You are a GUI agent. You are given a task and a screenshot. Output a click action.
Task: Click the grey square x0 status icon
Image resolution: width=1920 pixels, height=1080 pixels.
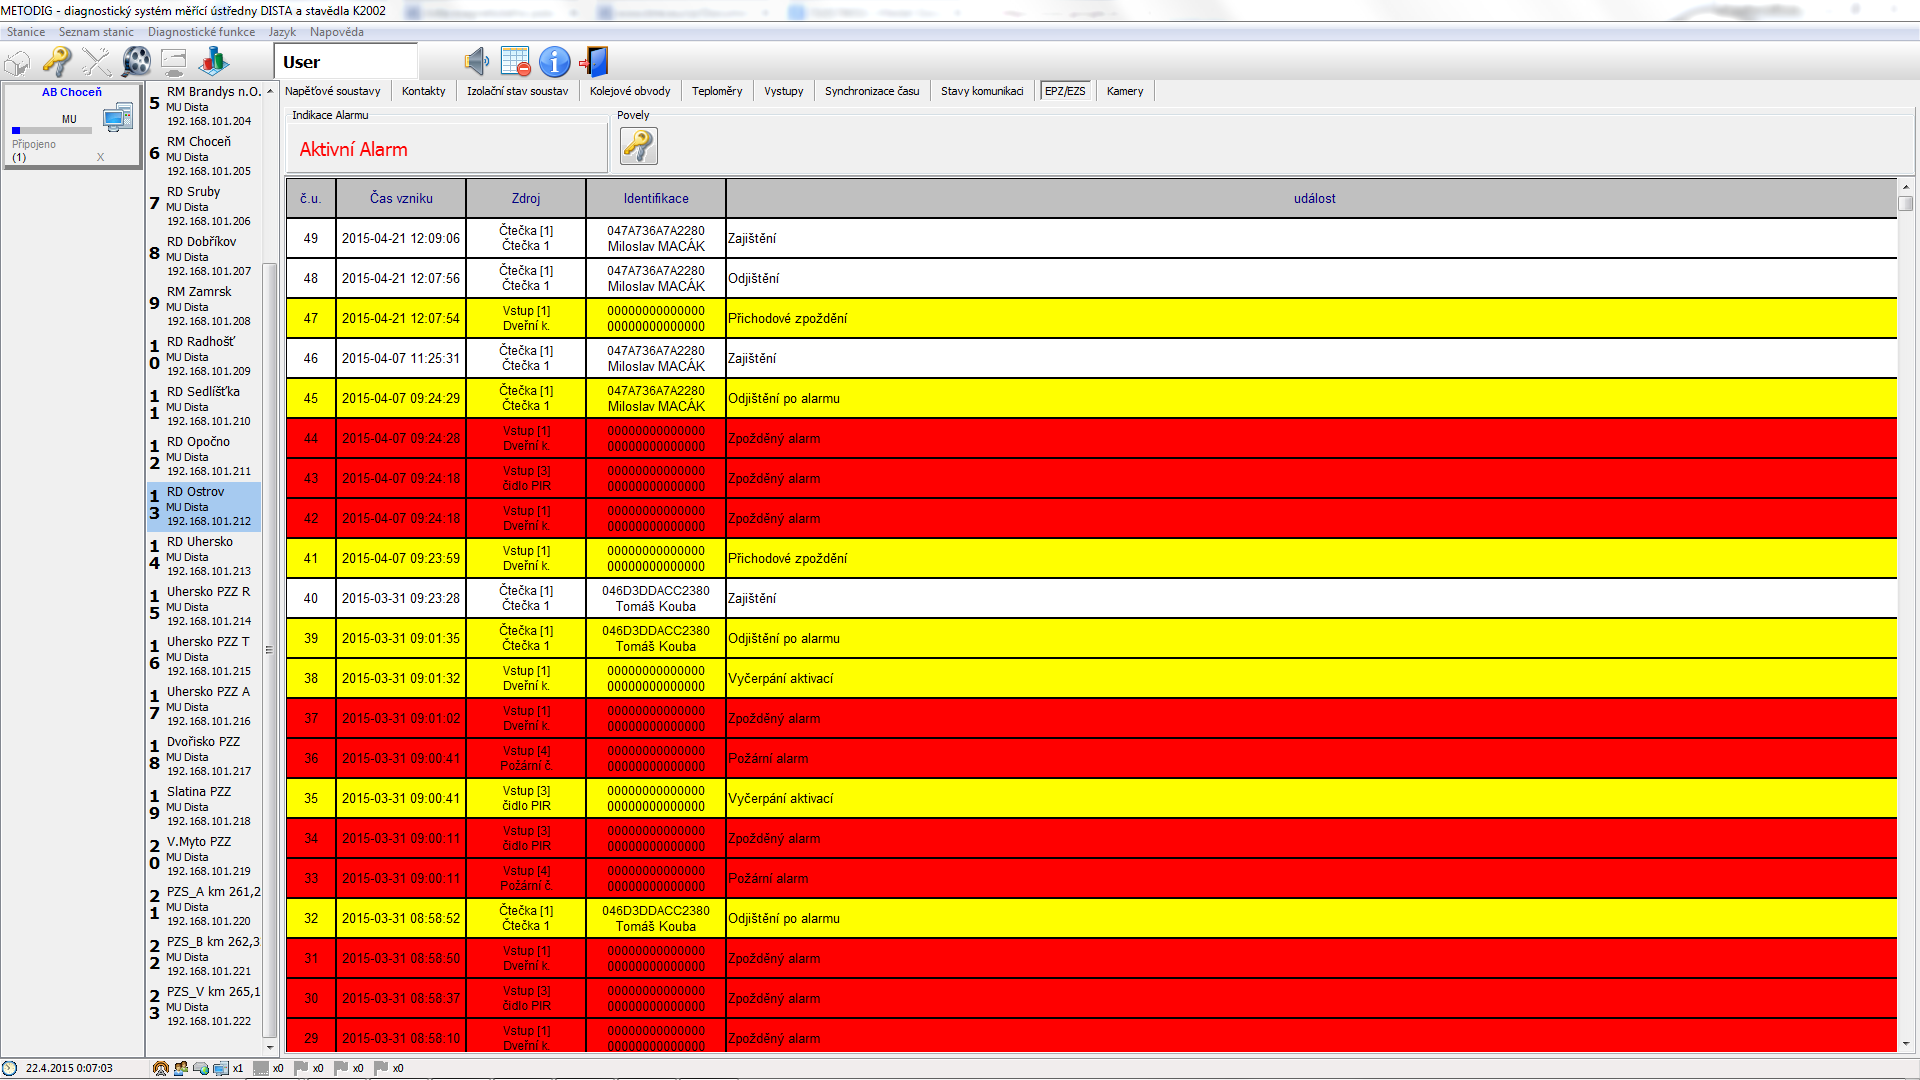pos(261,1068)
